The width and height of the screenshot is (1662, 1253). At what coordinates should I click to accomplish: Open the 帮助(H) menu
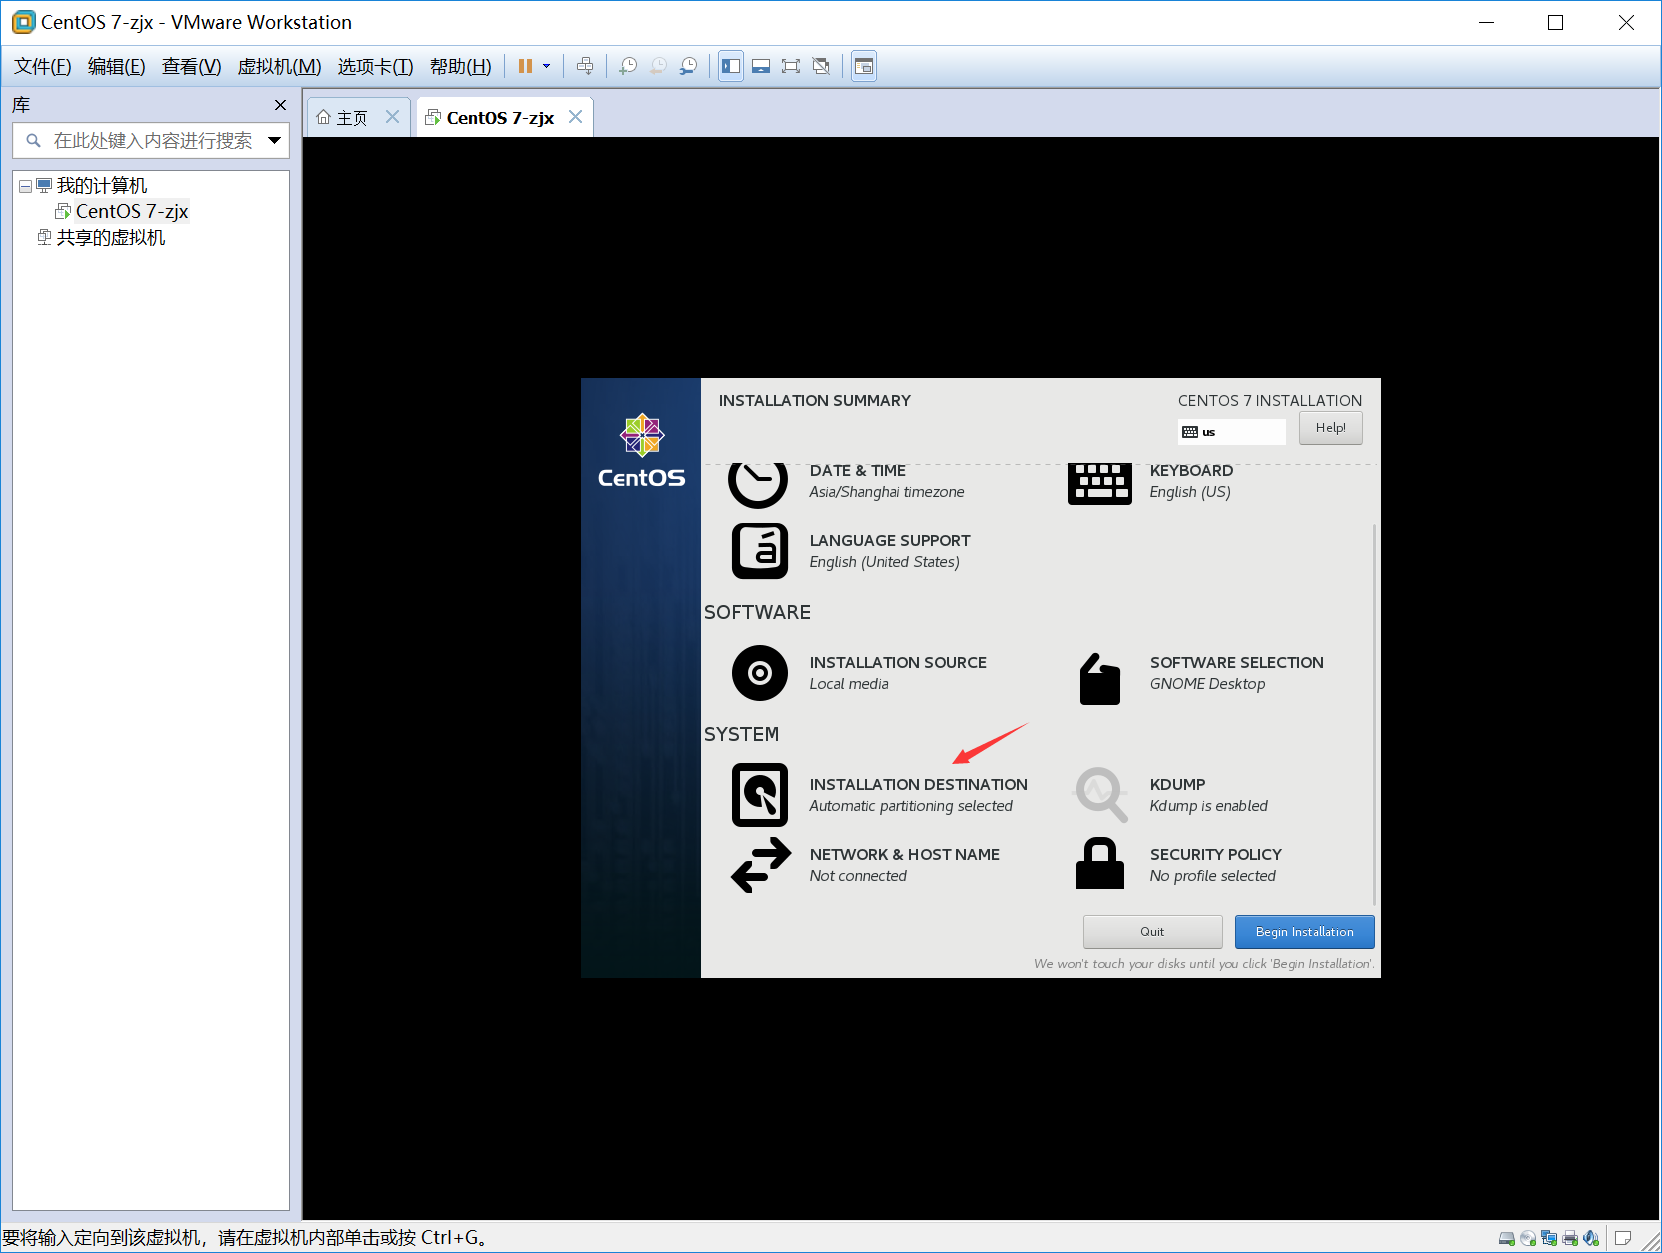[x=460, y=67]
